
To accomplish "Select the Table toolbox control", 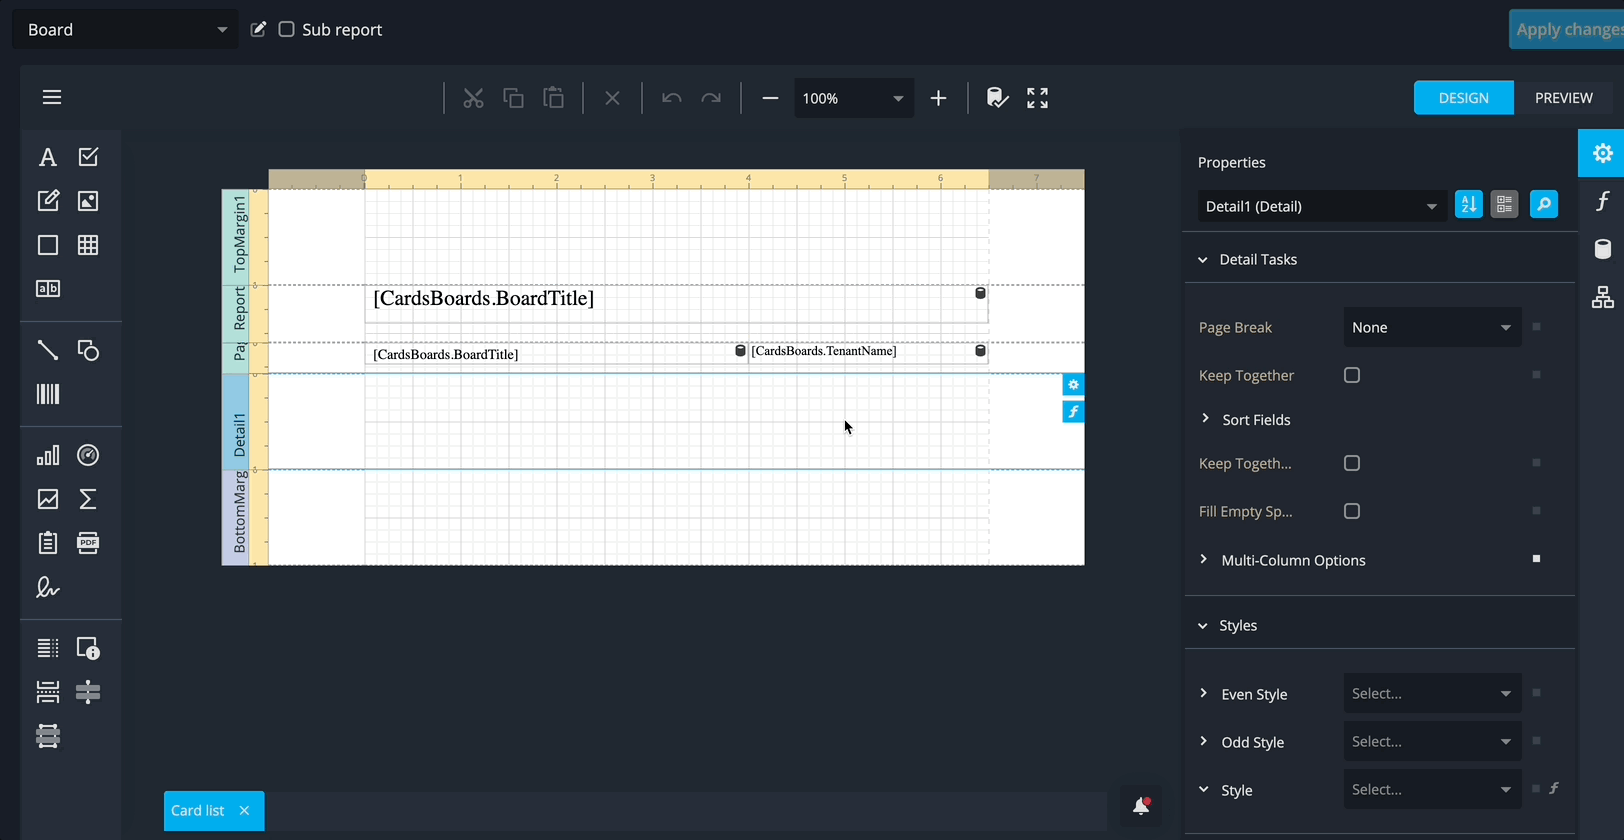I will click(x=88, y=245).
